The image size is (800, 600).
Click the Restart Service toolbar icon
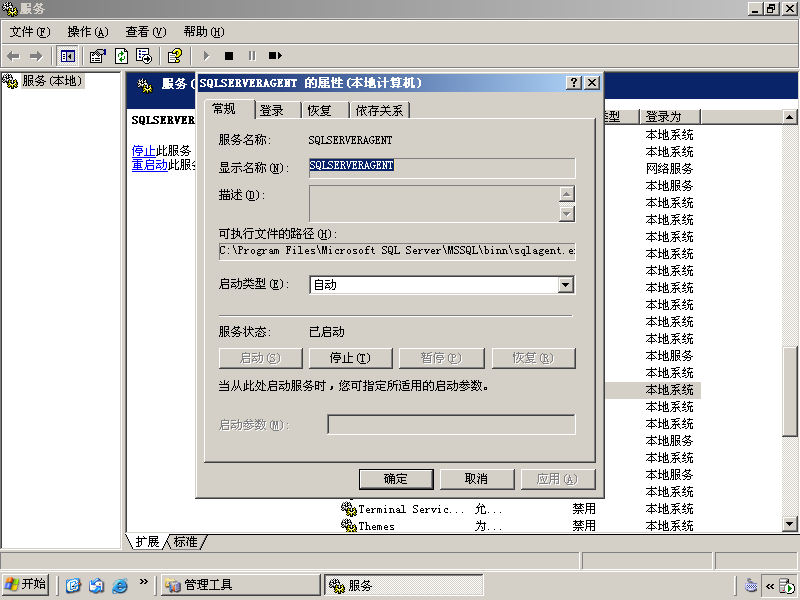(275, 56)
